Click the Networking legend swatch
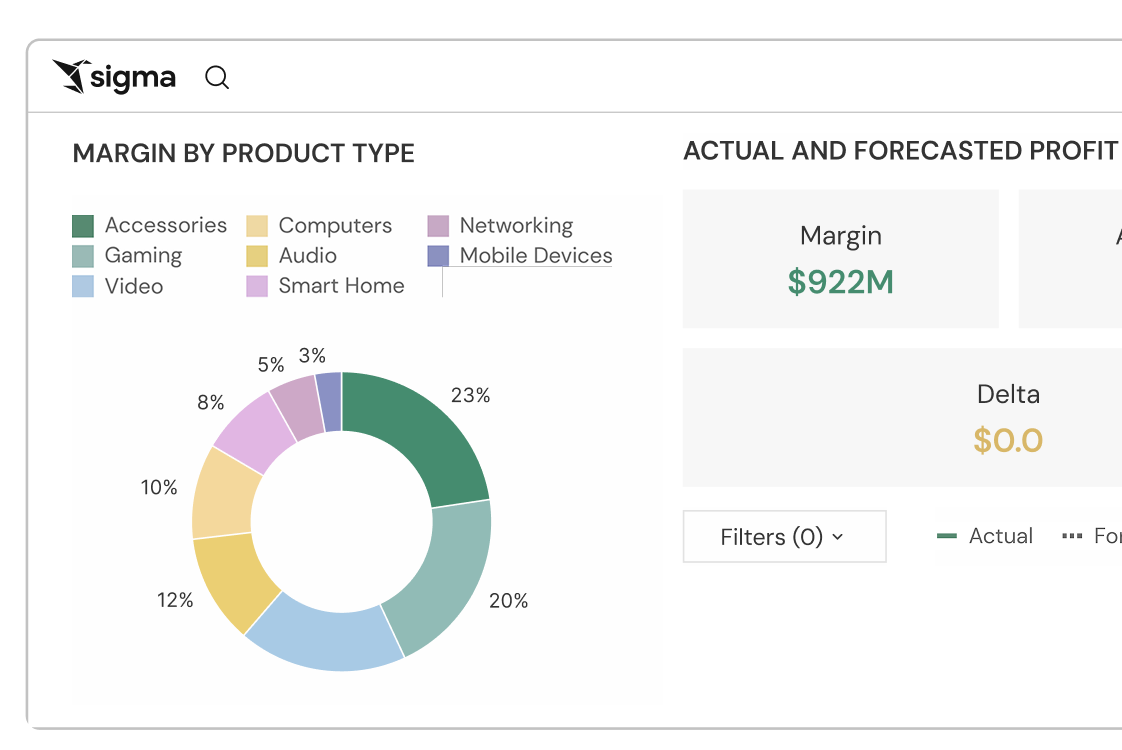 point(438,226)
